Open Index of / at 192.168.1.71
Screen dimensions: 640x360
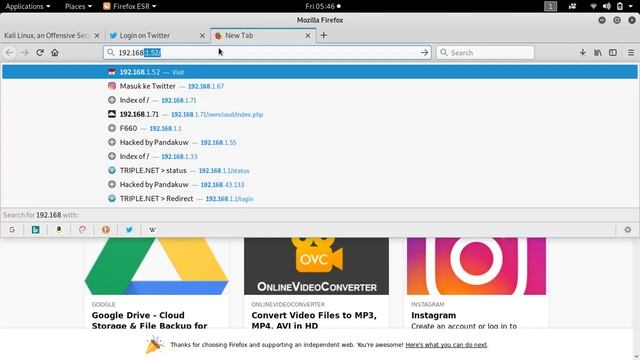point(320,100)
